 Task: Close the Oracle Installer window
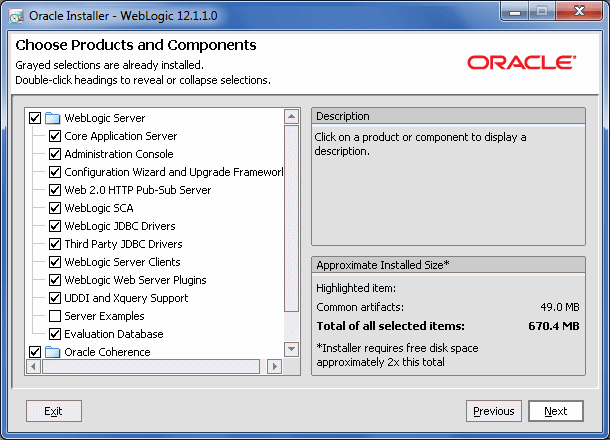tap(579, 12)
